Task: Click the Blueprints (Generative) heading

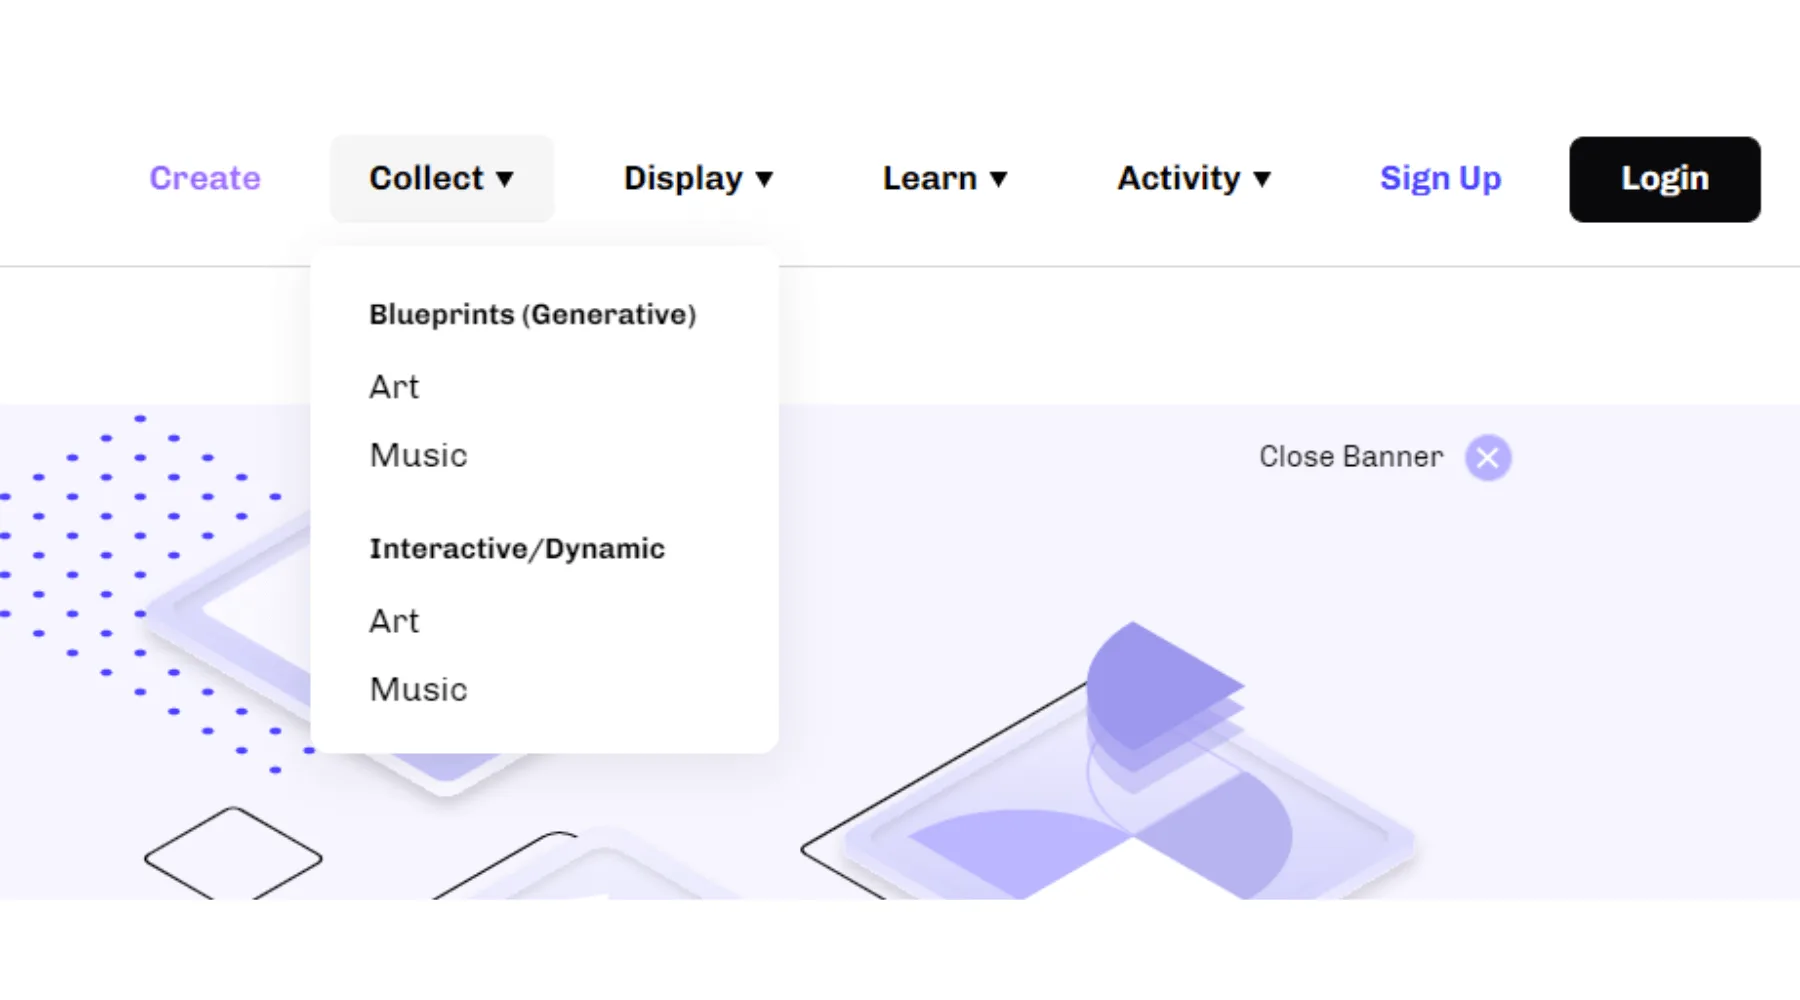Action: coord(532,315)
